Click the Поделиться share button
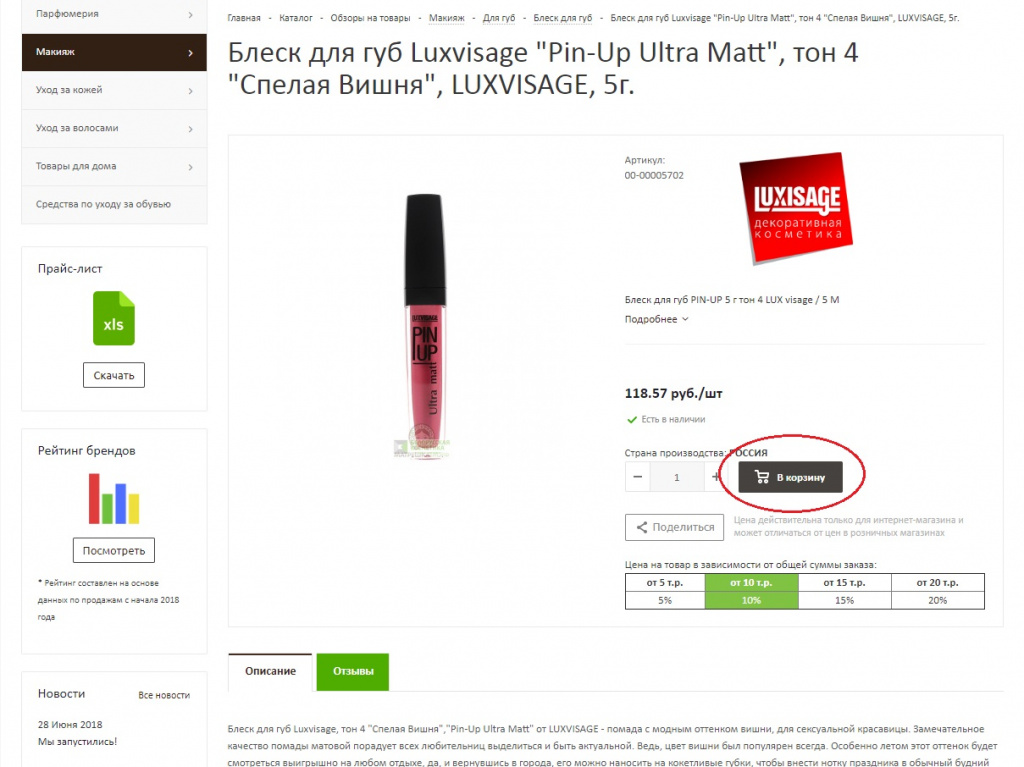 675,527
